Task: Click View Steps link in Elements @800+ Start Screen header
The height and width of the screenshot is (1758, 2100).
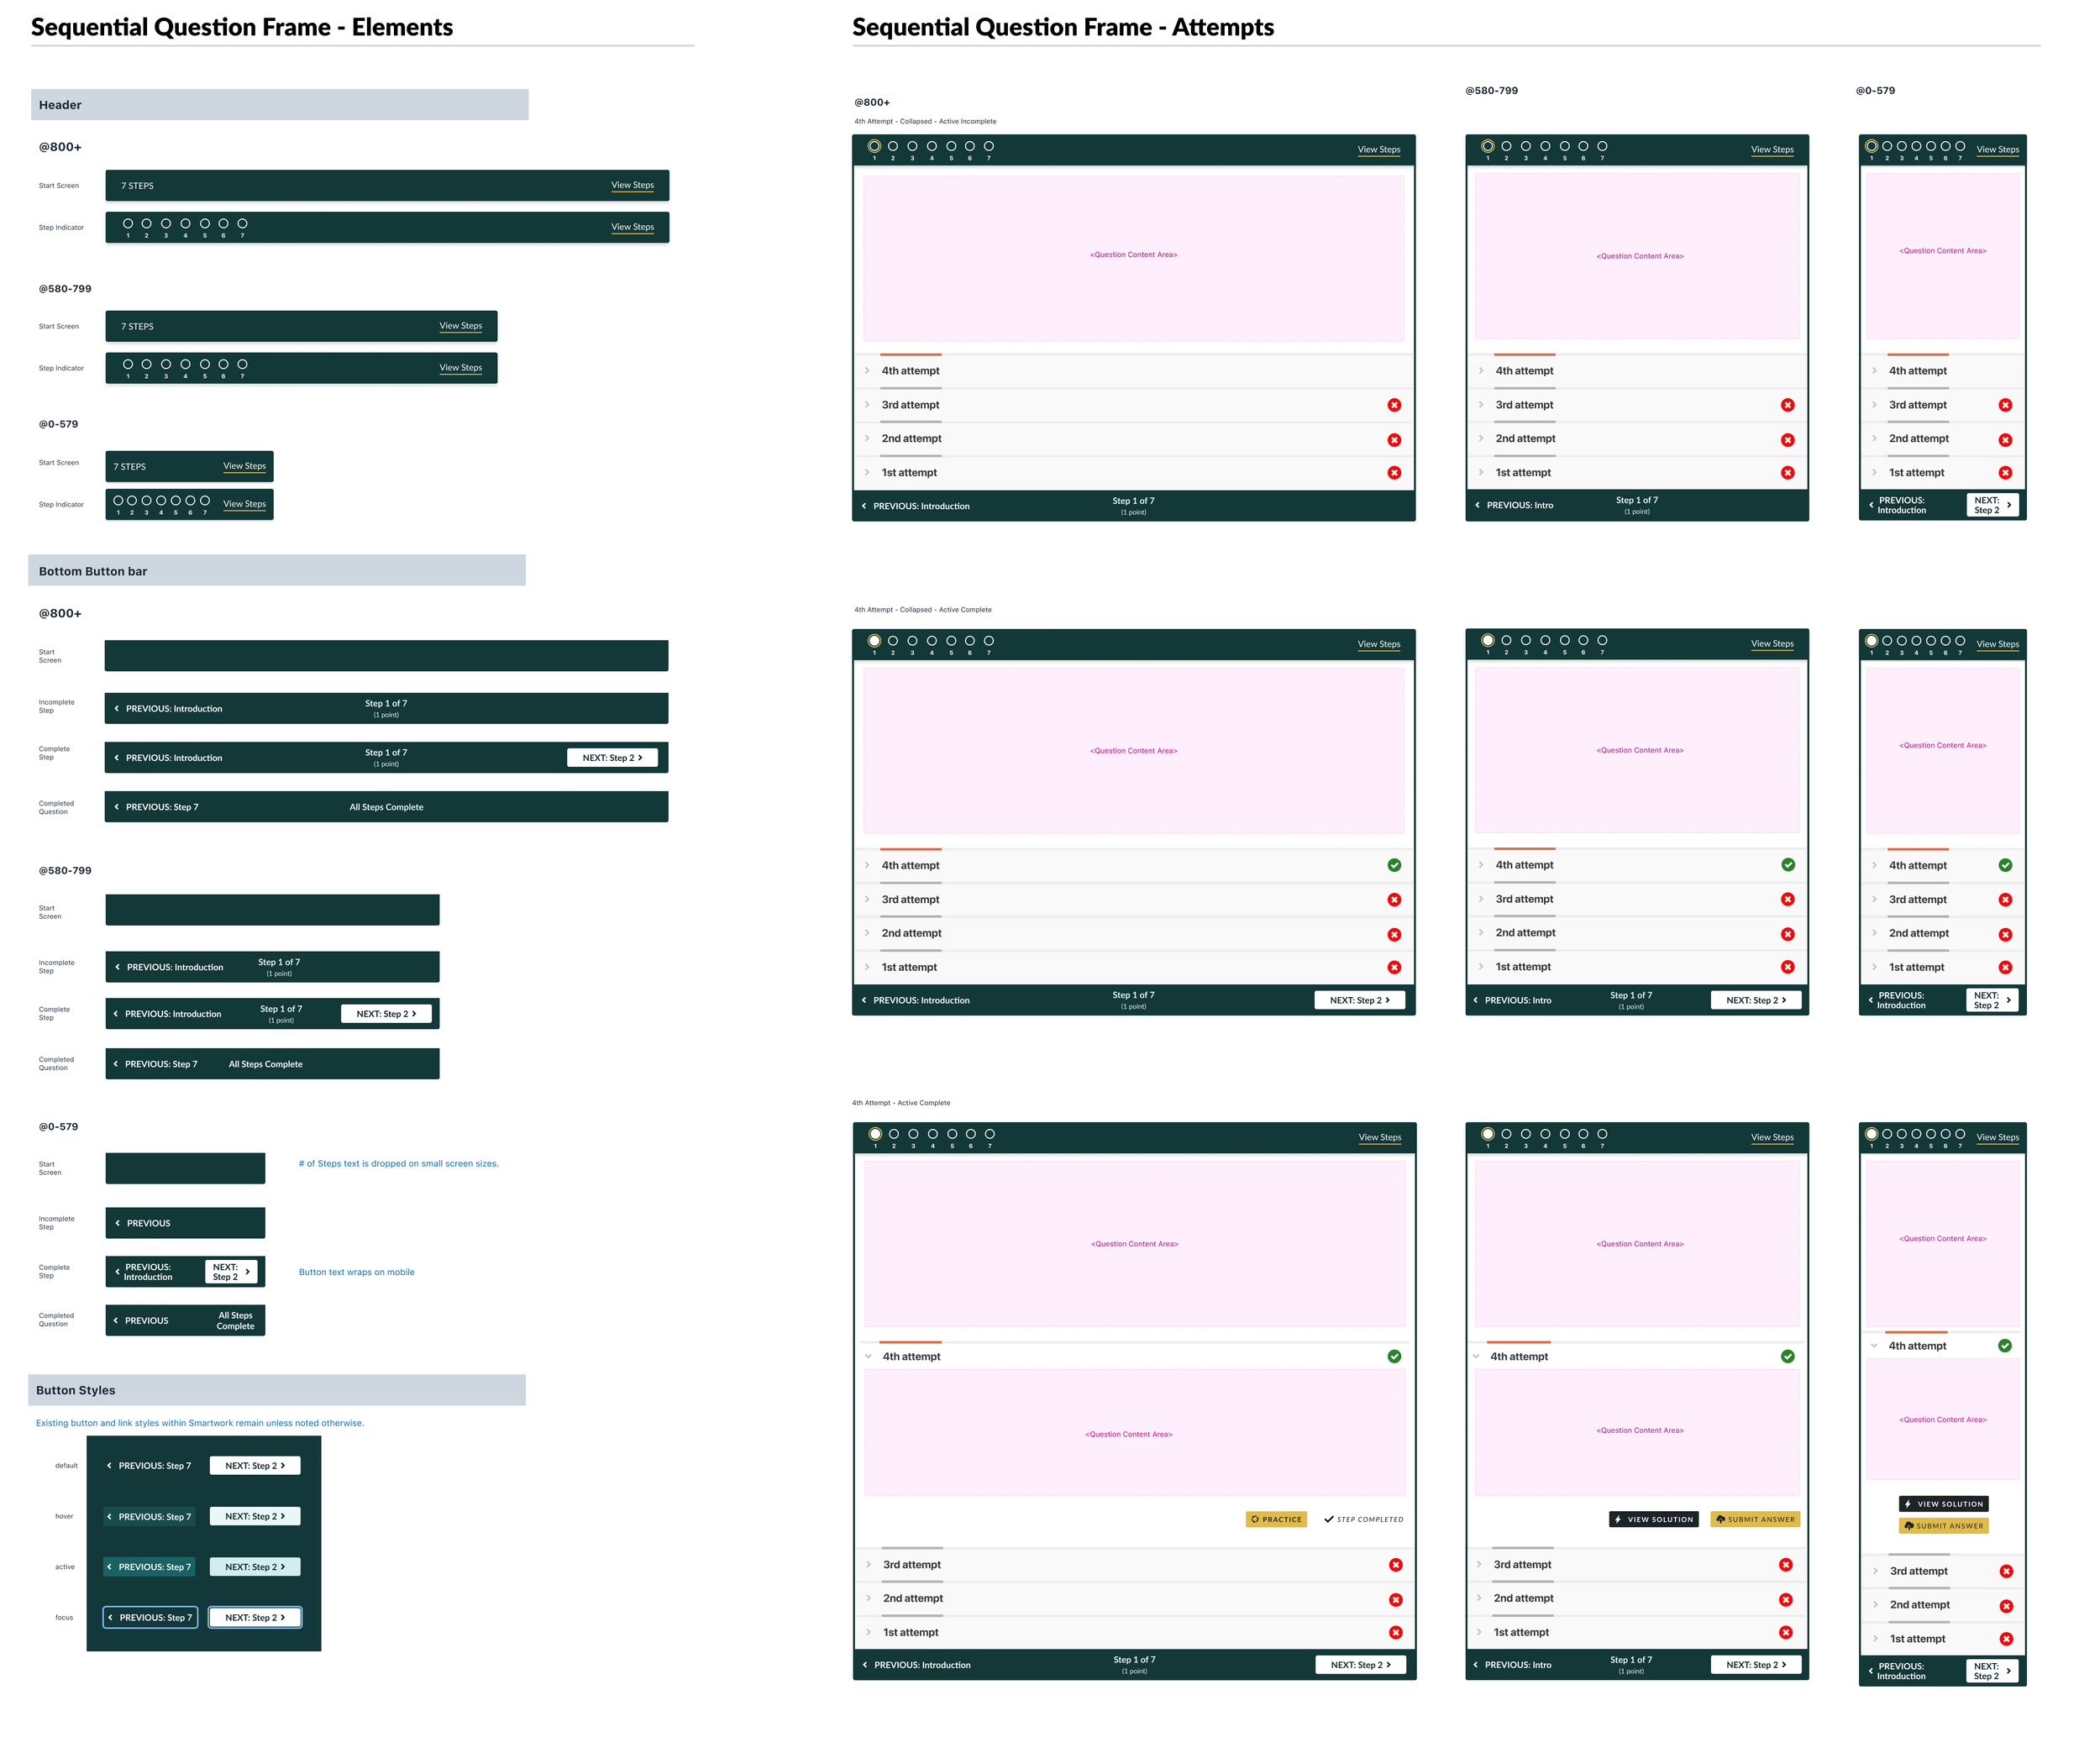Action: coord(632,185)
